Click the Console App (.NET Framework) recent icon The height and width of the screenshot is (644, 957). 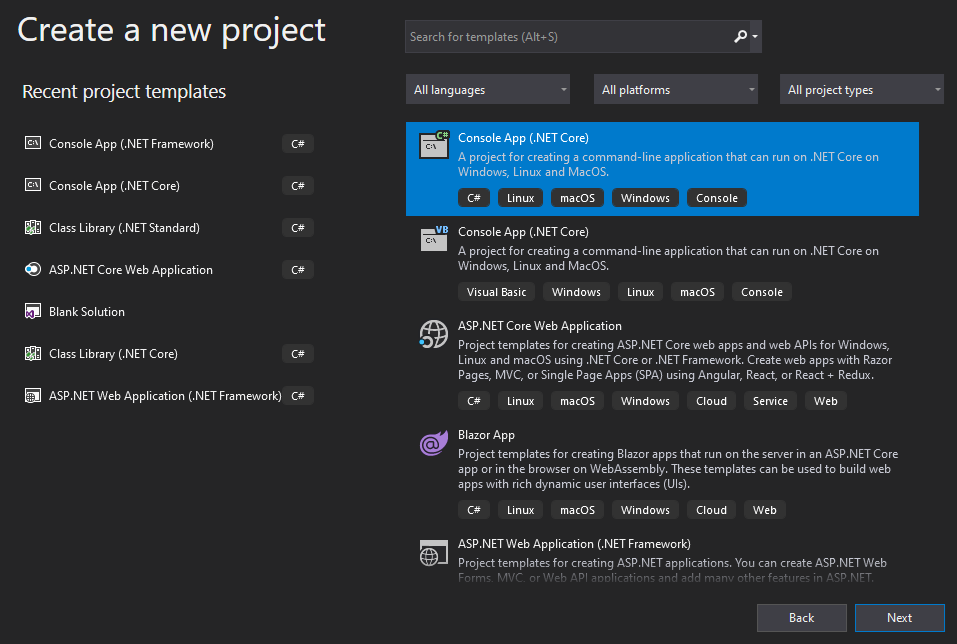[33, 143]
